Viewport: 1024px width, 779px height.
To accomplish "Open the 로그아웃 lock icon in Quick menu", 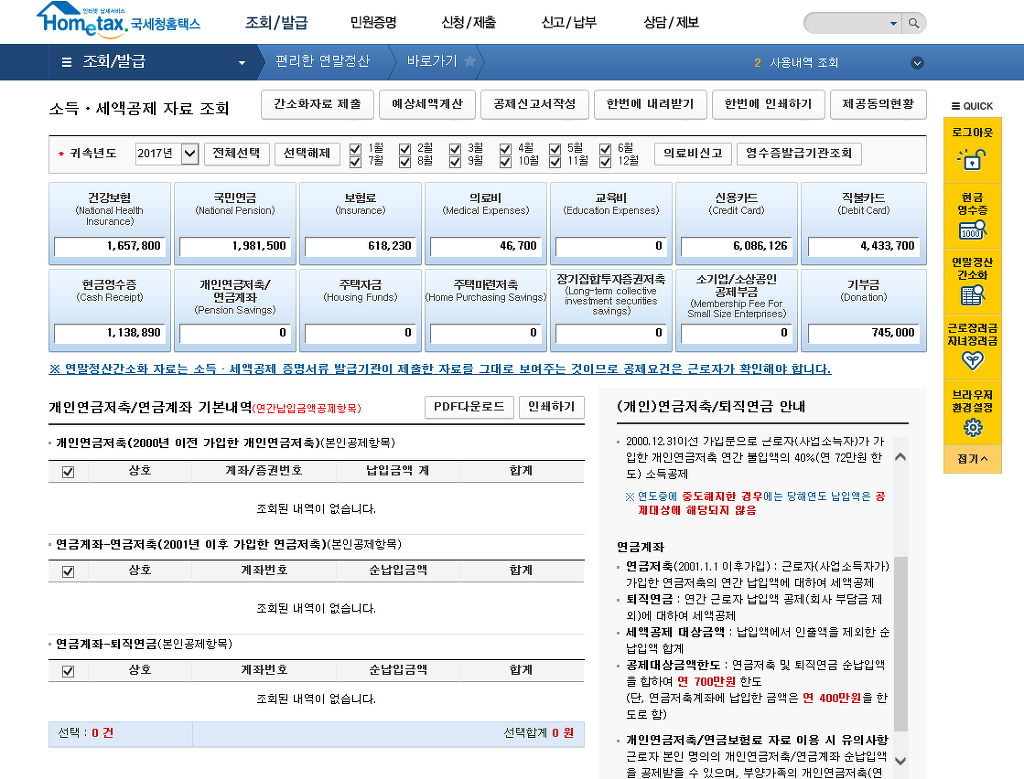I will (972, 158).
